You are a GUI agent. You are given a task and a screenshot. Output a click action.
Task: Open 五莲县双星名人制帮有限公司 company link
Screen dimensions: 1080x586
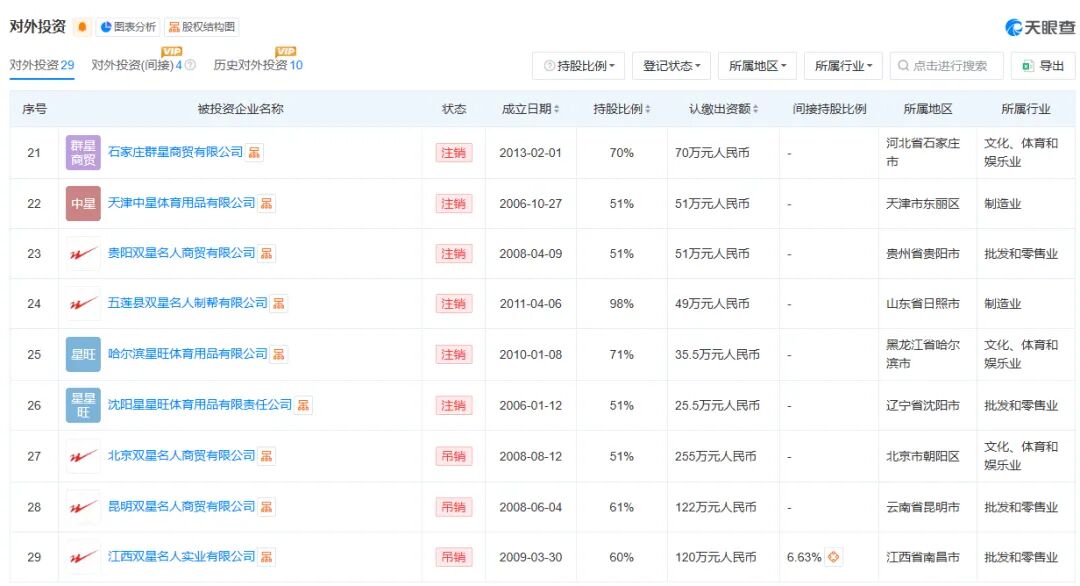[188, 303]
